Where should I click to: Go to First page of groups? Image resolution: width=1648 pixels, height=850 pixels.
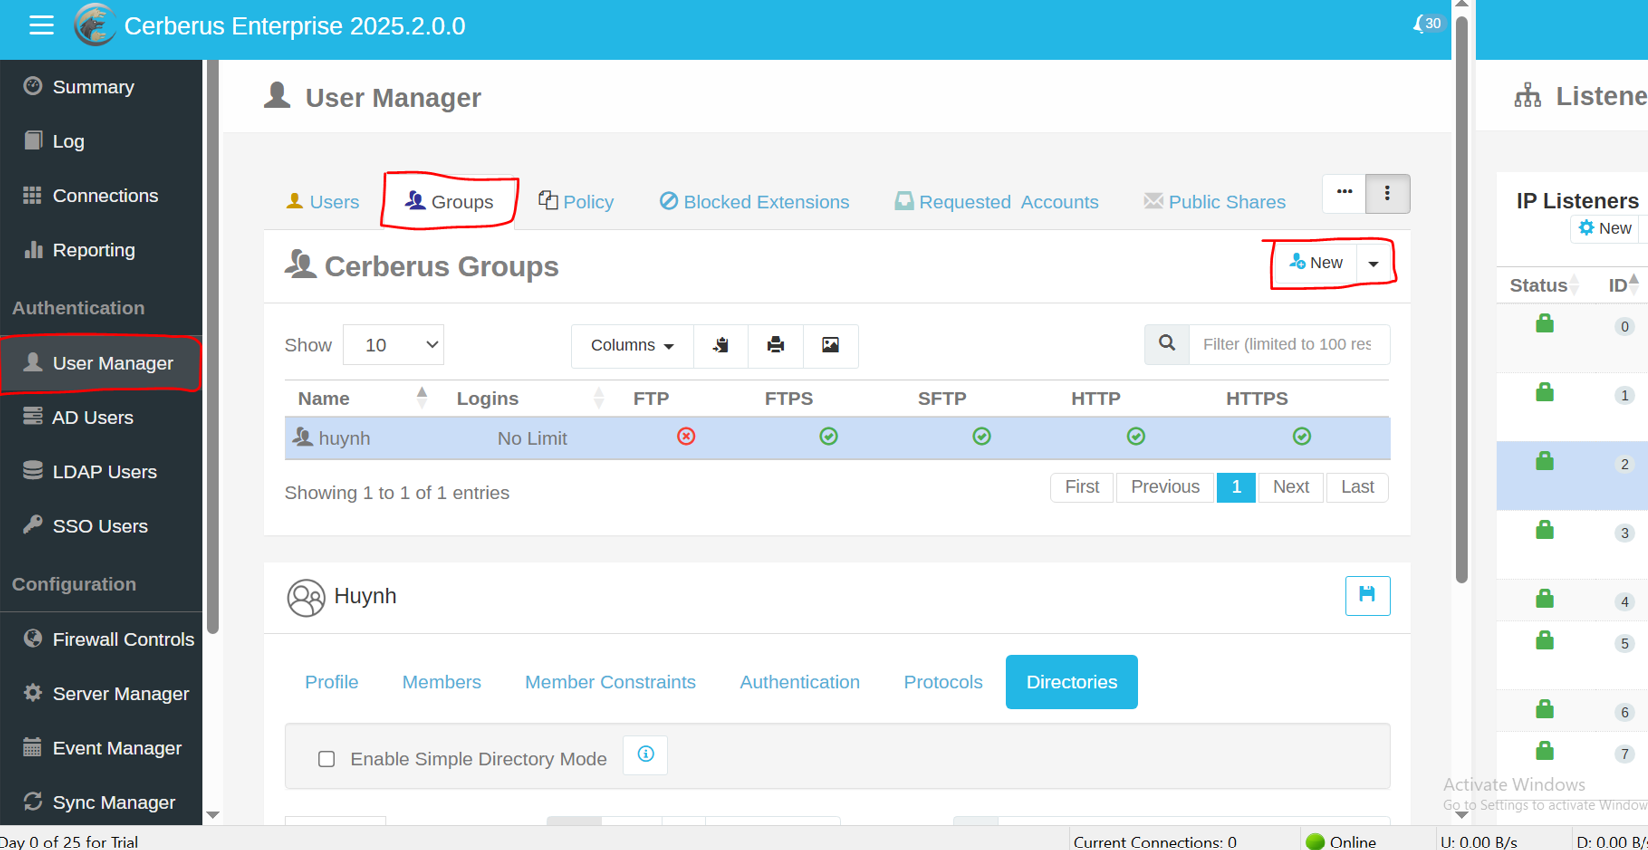click(1082, 487)
